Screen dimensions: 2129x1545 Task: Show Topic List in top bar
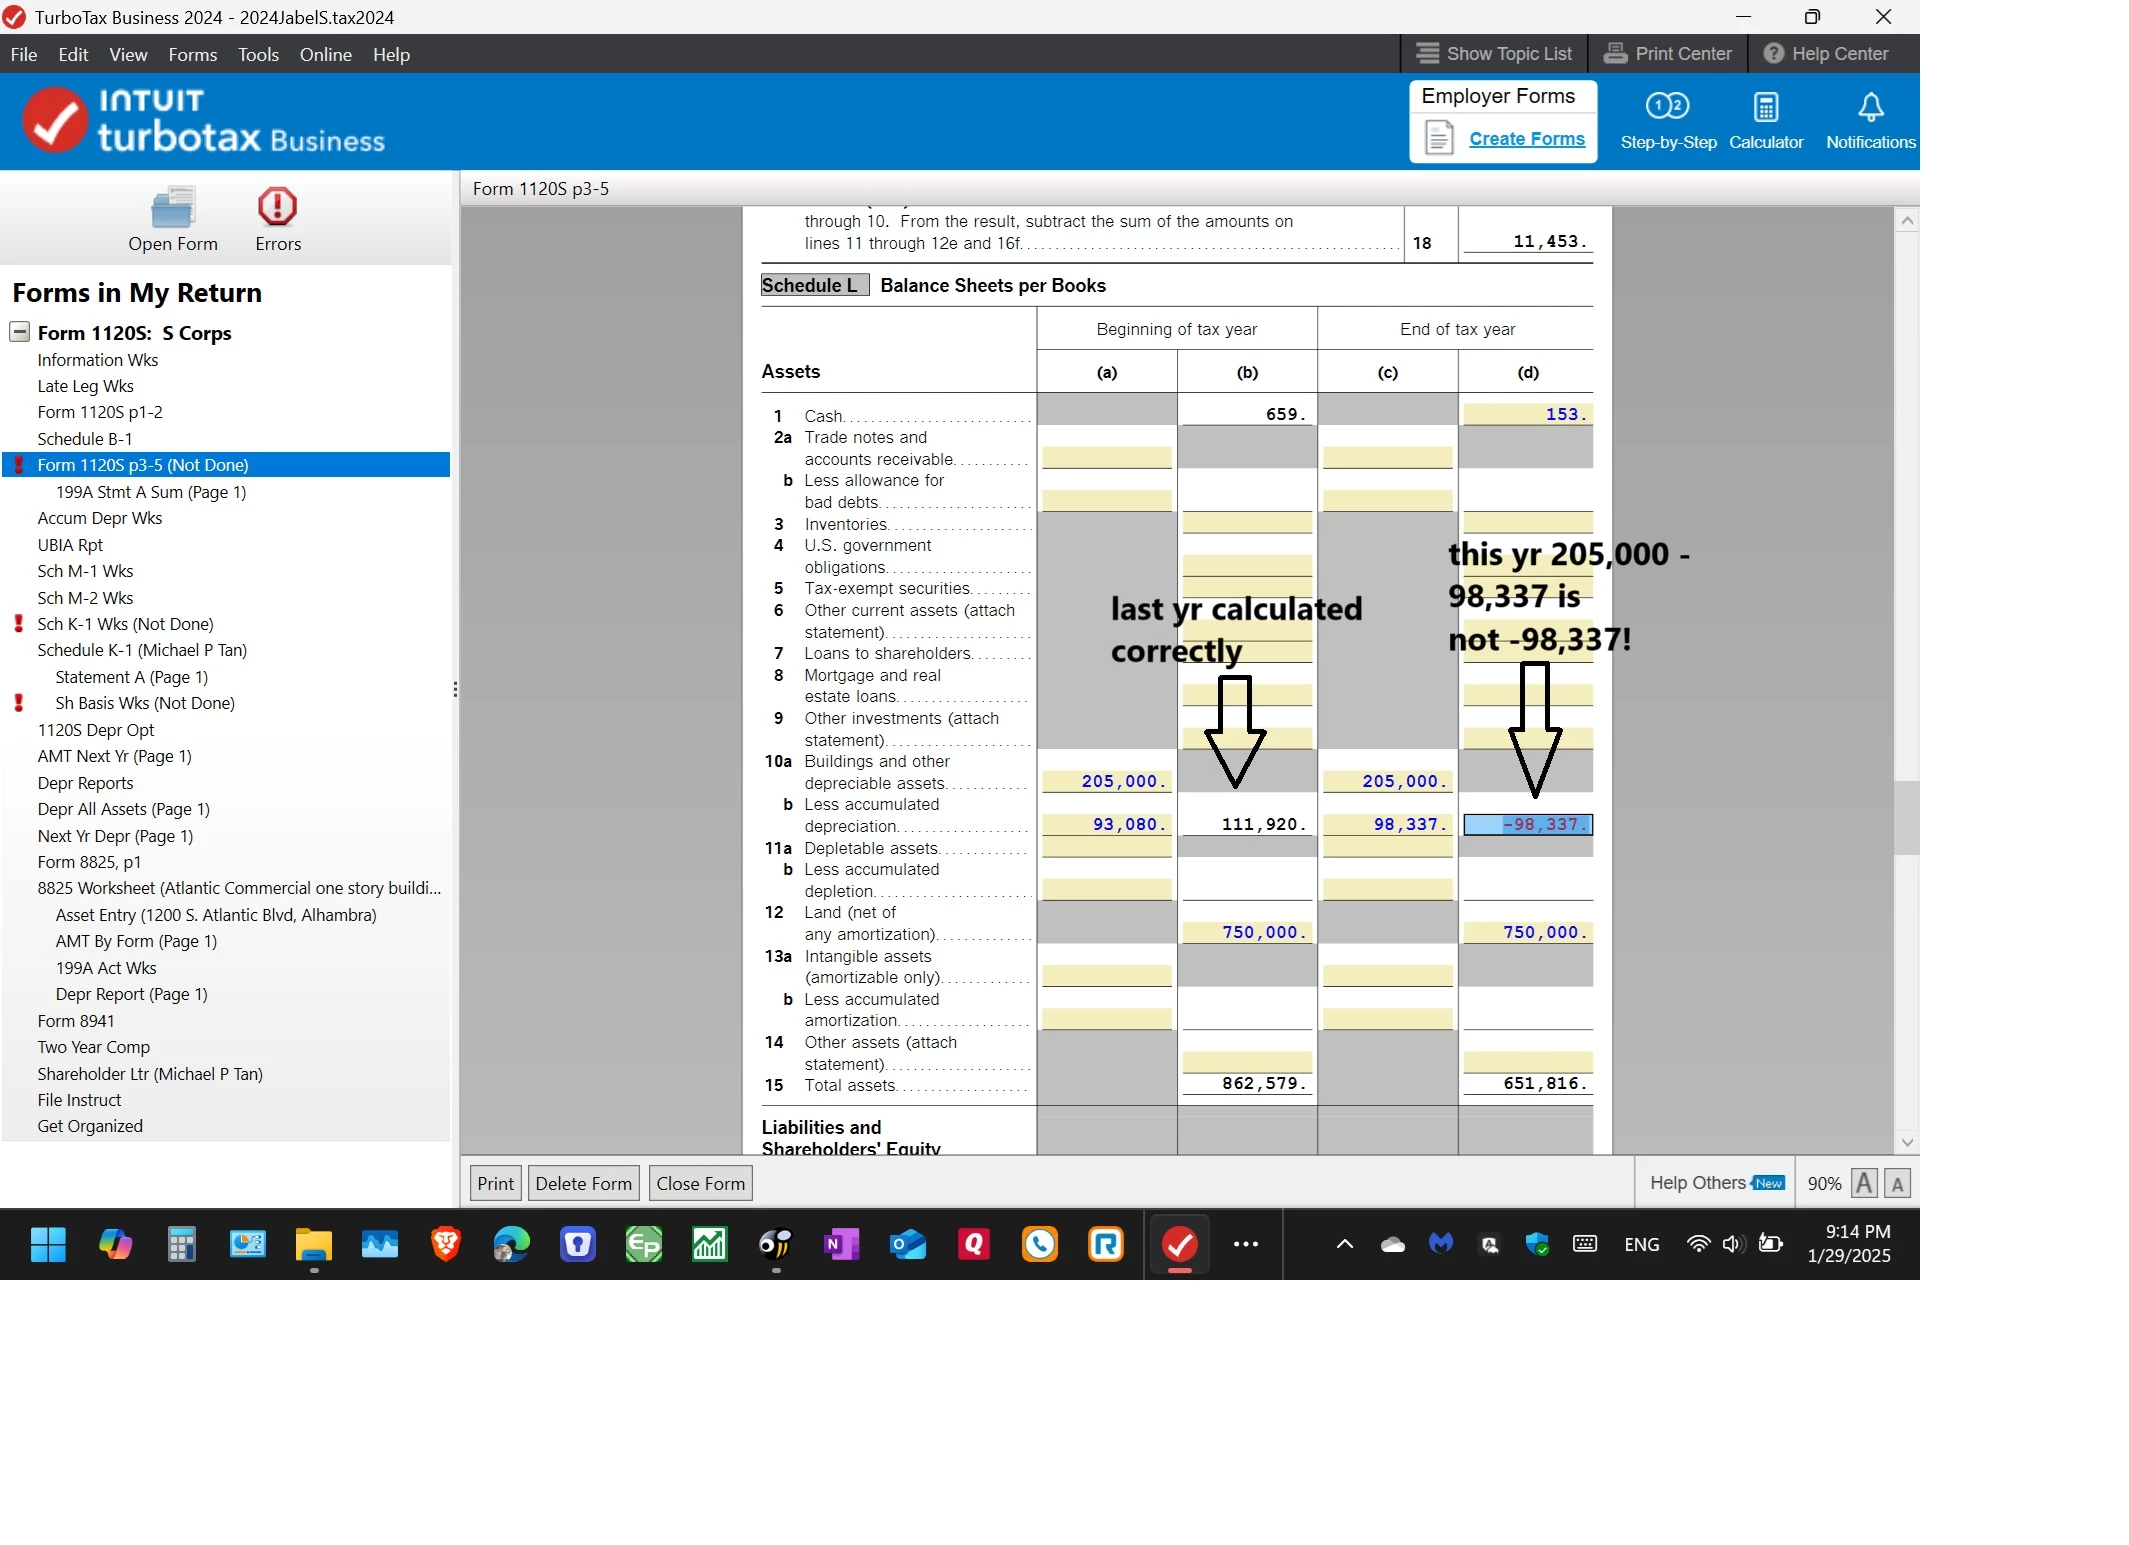pyautogui.click(x=1494, y=54)
